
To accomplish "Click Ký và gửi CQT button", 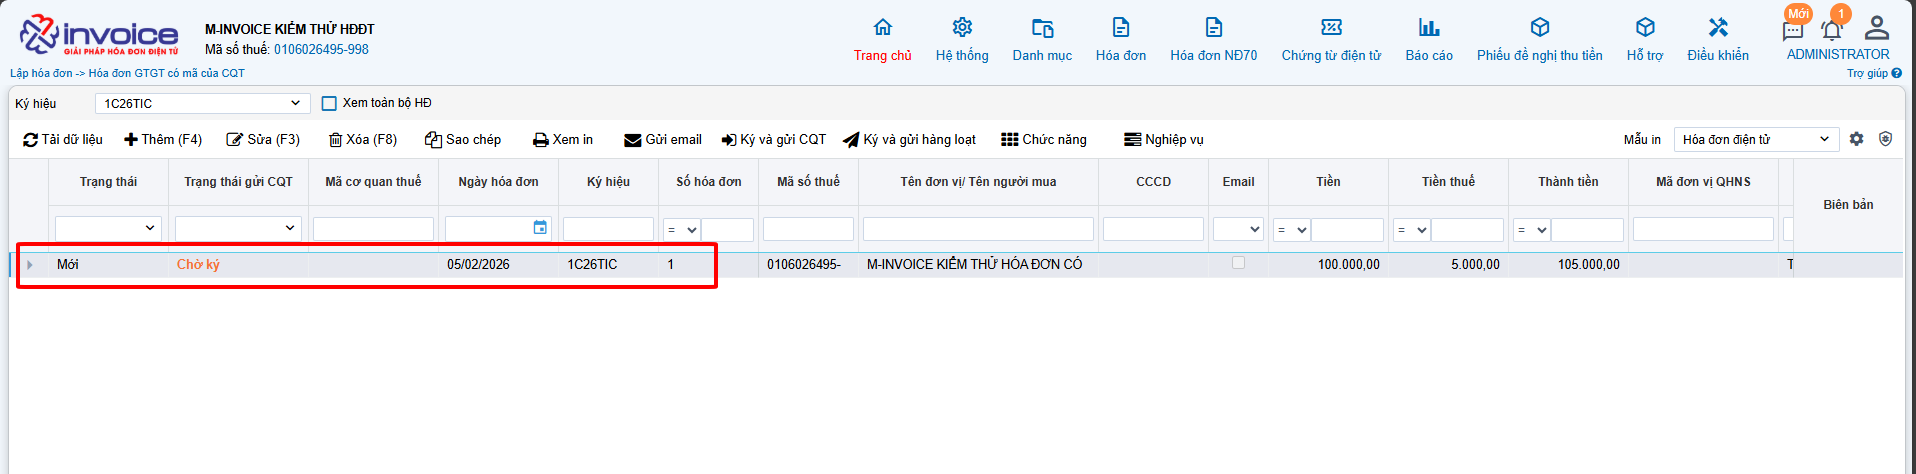I will tap(774, 140).
